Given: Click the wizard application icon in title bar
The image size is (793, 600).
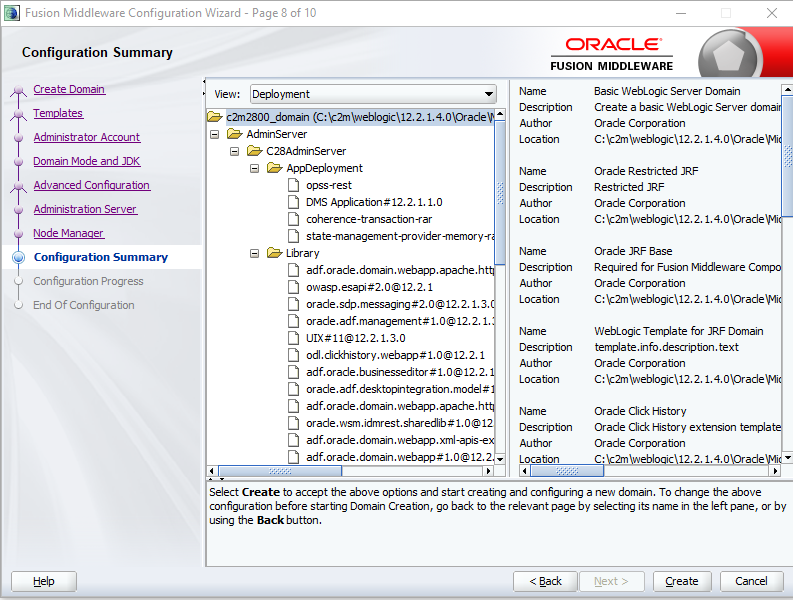Looking at the screenshot, I should [x=12, y=13].
